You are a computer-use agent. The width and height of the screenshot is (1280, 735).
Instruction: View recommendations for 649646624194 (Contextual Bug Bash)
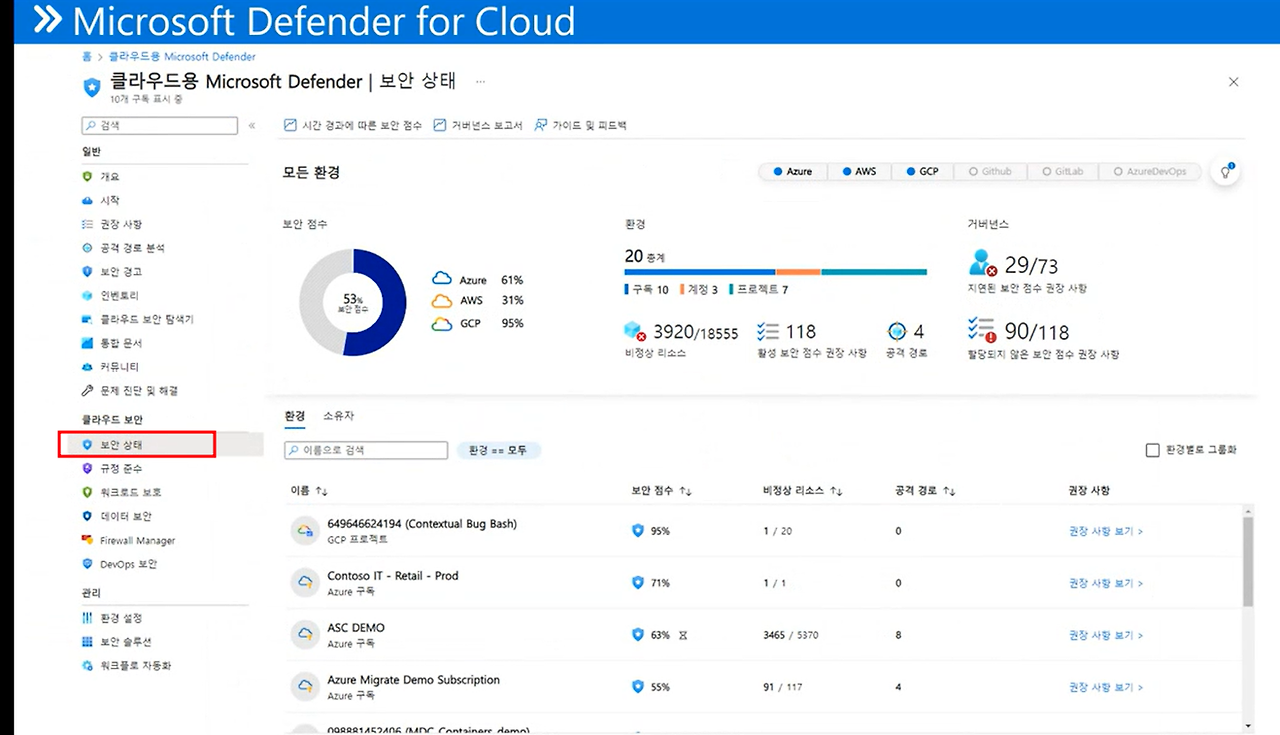1106,531
